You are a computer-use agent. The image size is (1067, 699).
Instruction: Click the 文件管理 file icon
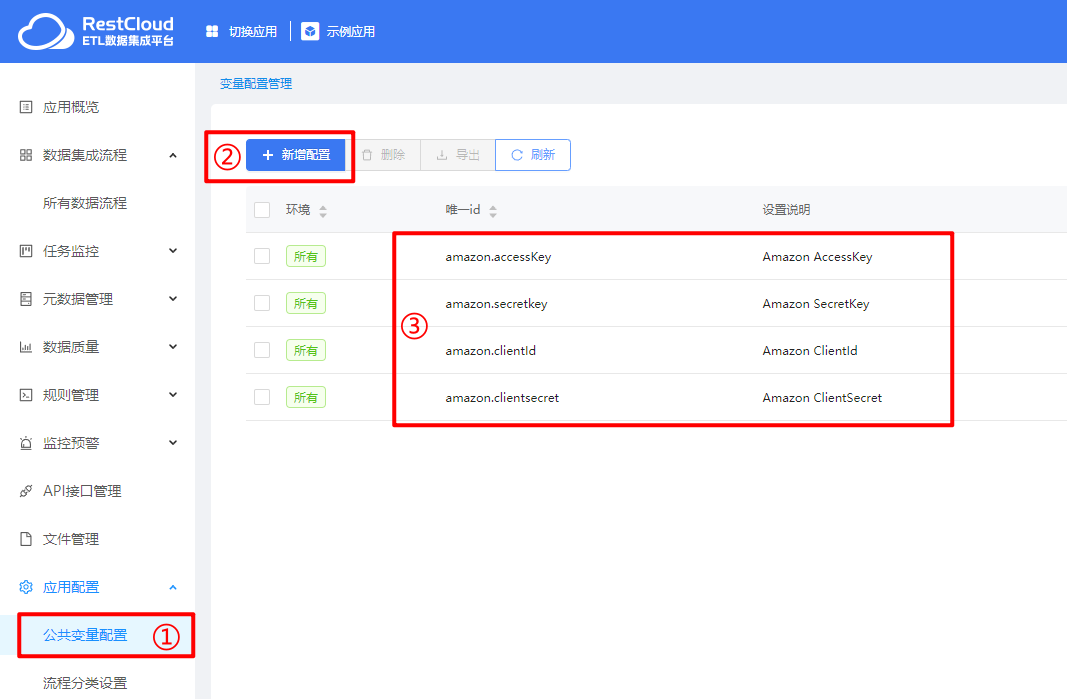pyautogui.click(x=26, y=539)
